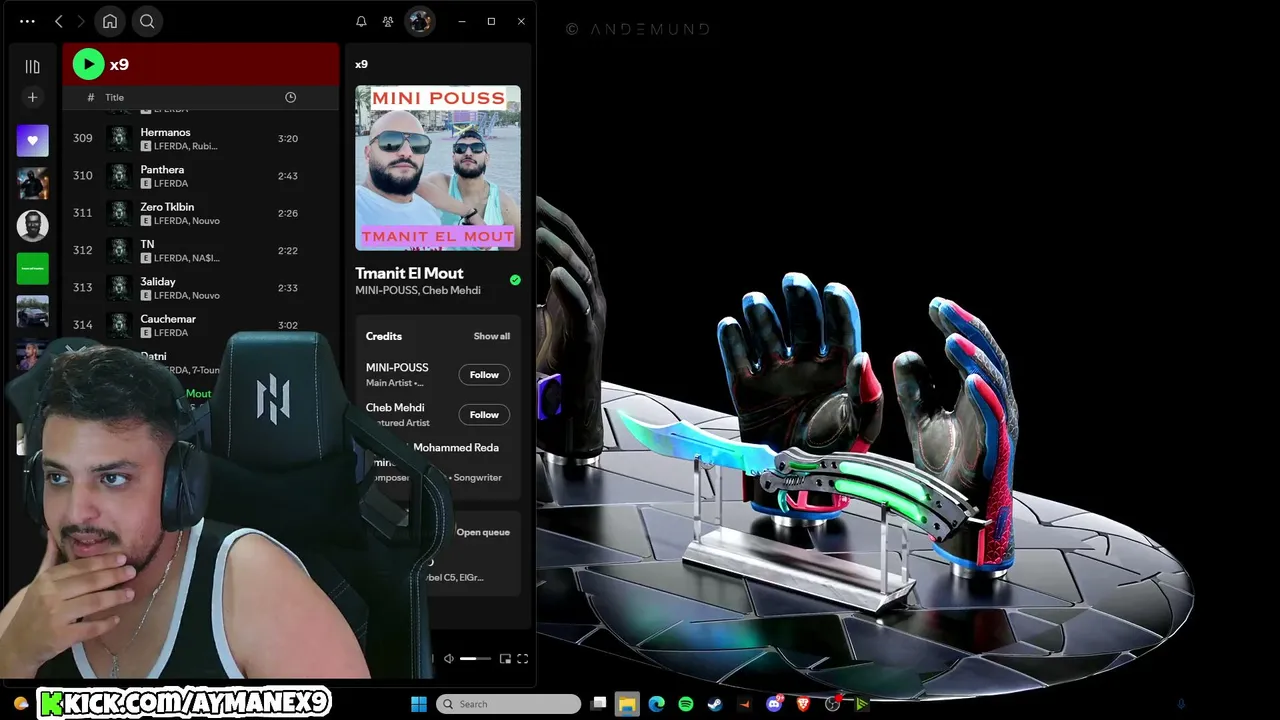Open MINI-POUSS artist link below song title
This screenshot has width=1280, height=720.
tap(386, 291)
